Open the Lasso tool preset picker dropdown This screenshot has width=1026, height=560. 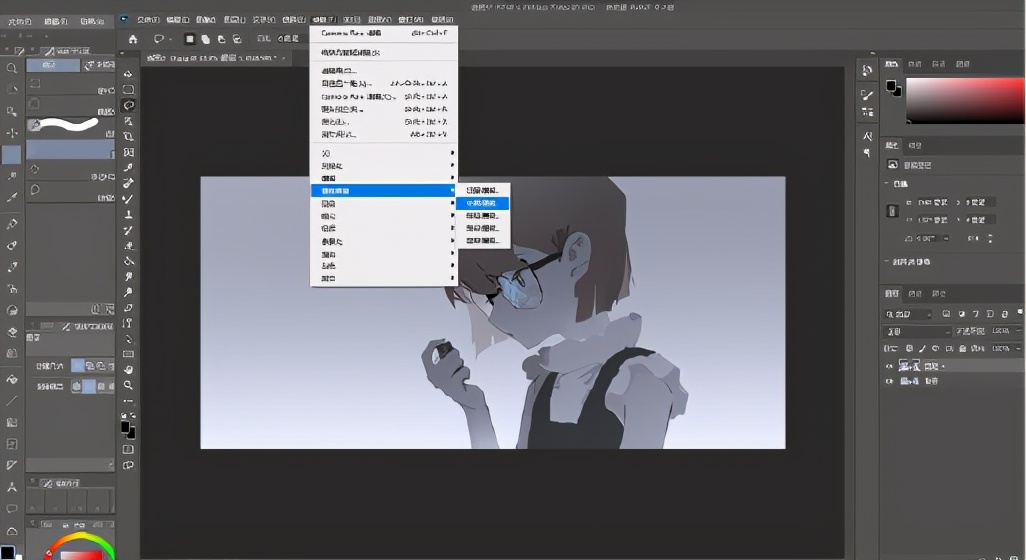(162, 40)
